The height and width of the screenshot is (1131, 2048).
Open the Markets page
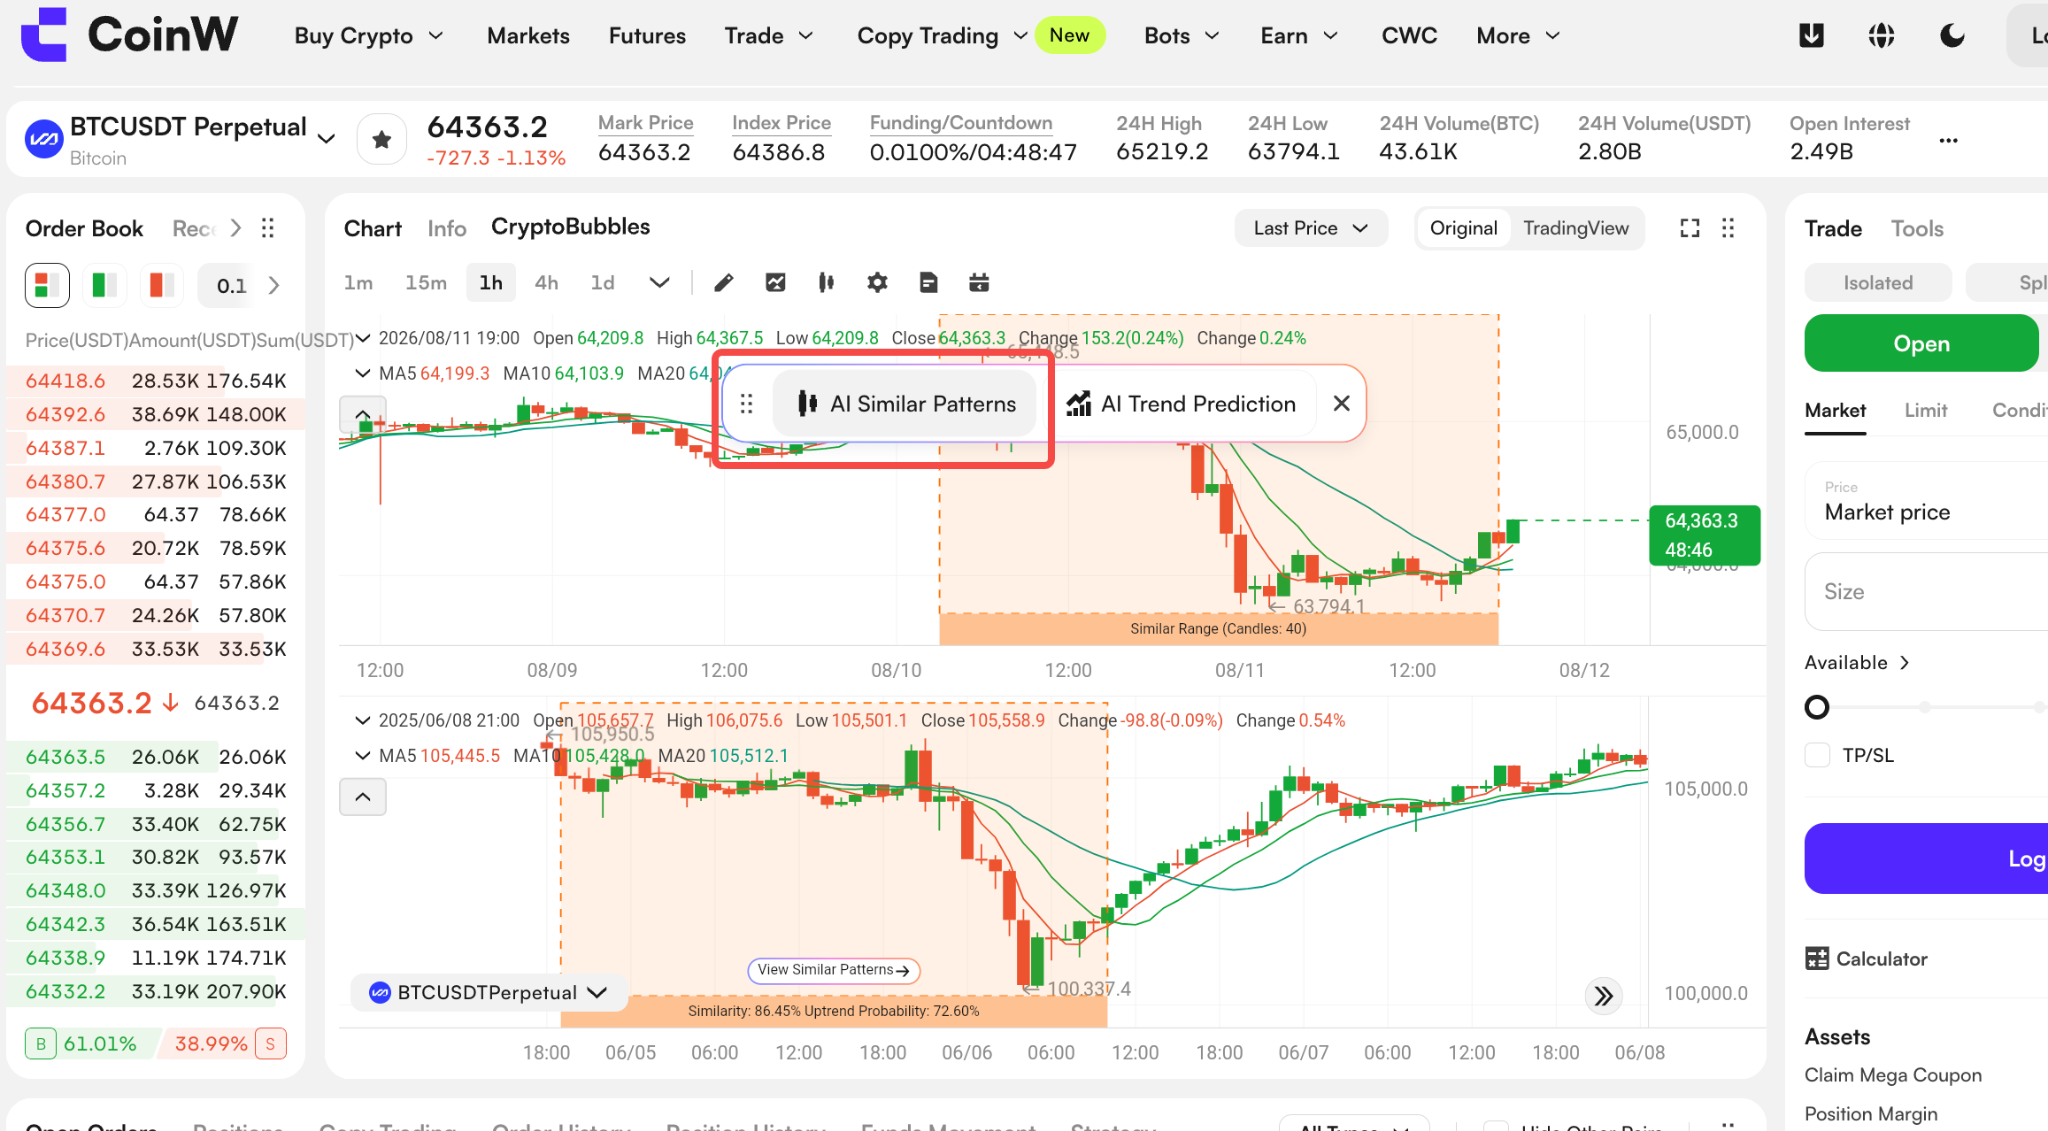click(x=528, y=36)
